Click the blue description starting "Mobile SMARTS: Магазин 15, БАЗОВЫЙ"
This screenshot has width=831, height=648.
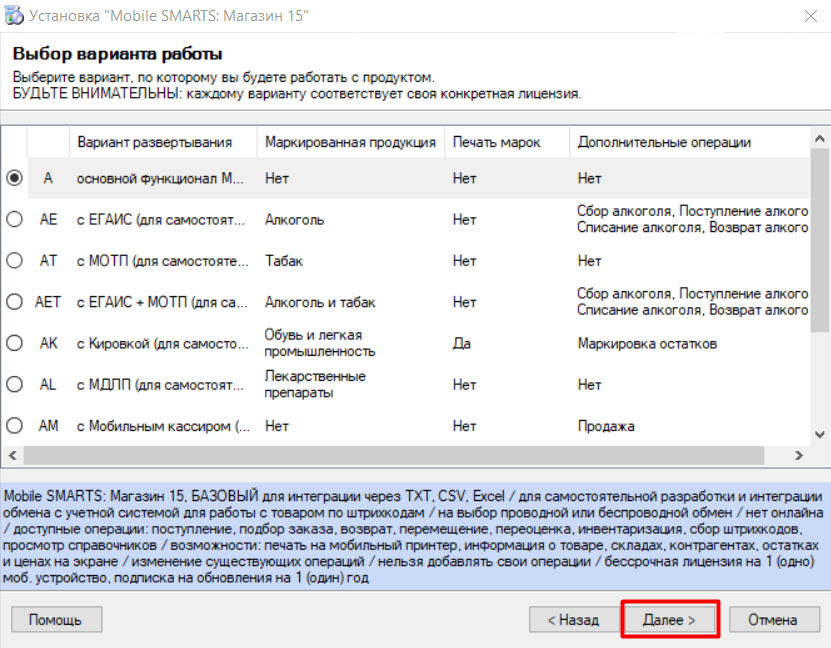click(x=416, y=537)
